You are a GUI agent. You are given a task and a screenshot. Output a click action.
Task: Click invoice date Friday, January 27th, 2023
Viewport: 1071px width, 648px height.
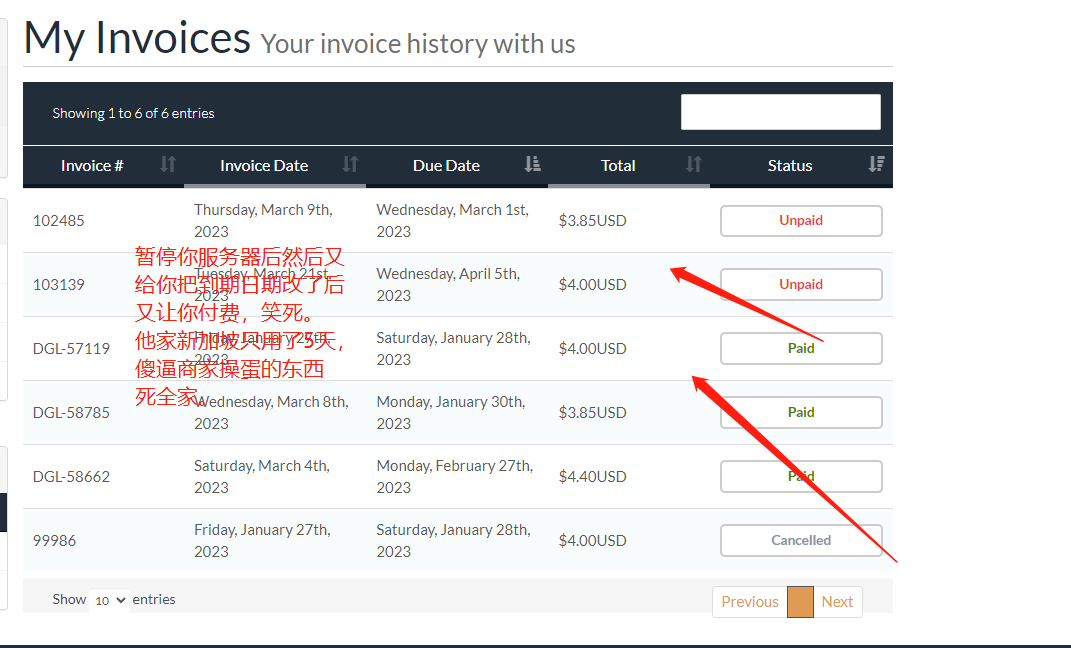[262, 540]
